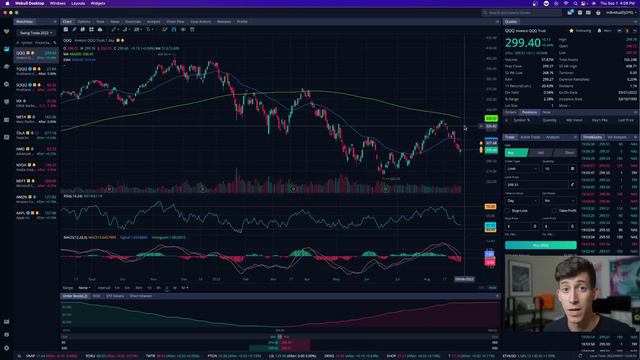Click the compare/notes icon in chart toolbar
Viewport: 640px width, 360px height.
pyautogui.click(x=82, y=29)
